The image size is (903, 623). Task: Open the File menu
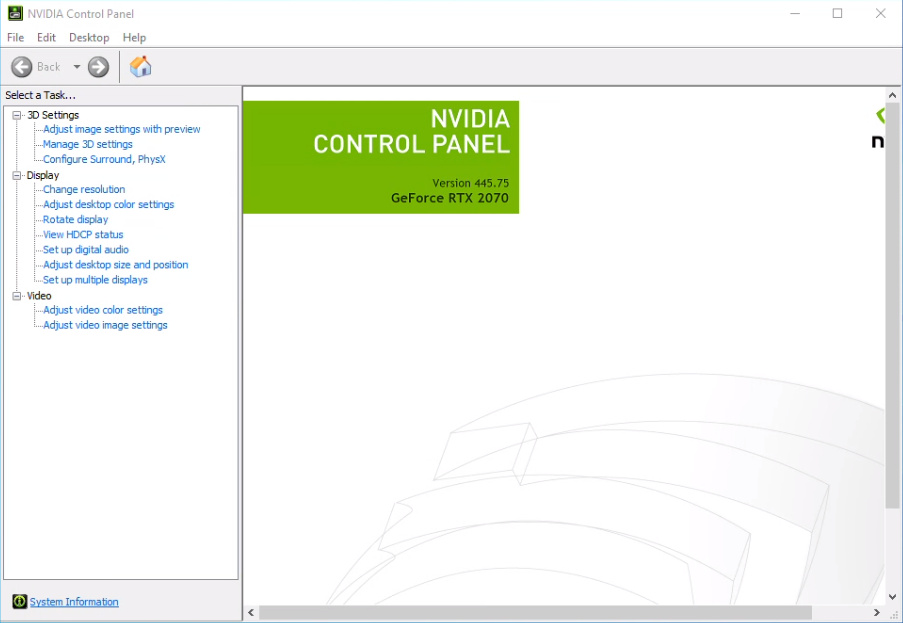(16, 37)
